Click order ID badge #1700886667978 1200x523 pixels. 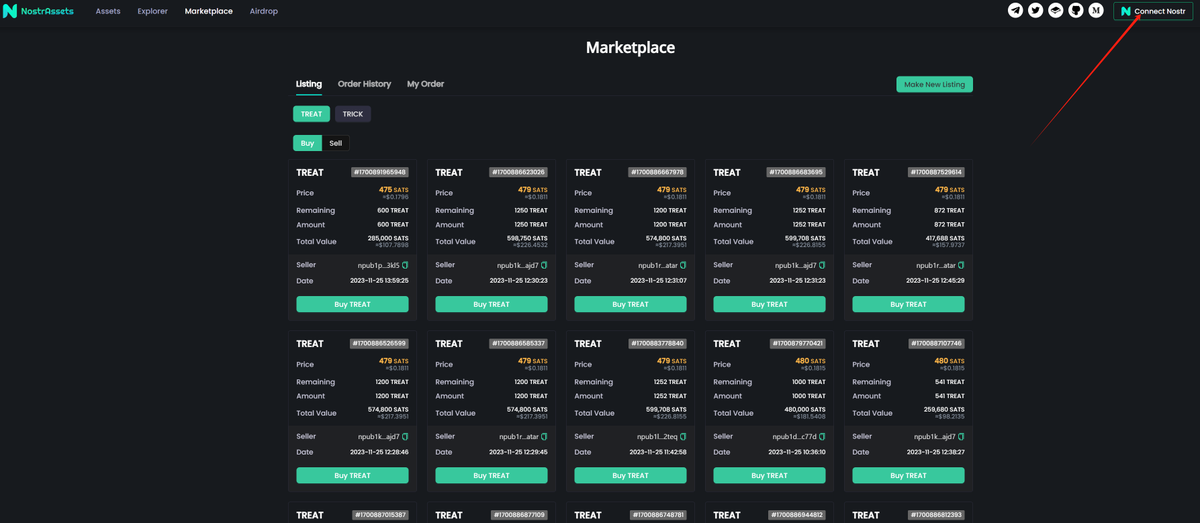[x=657, y=172]
